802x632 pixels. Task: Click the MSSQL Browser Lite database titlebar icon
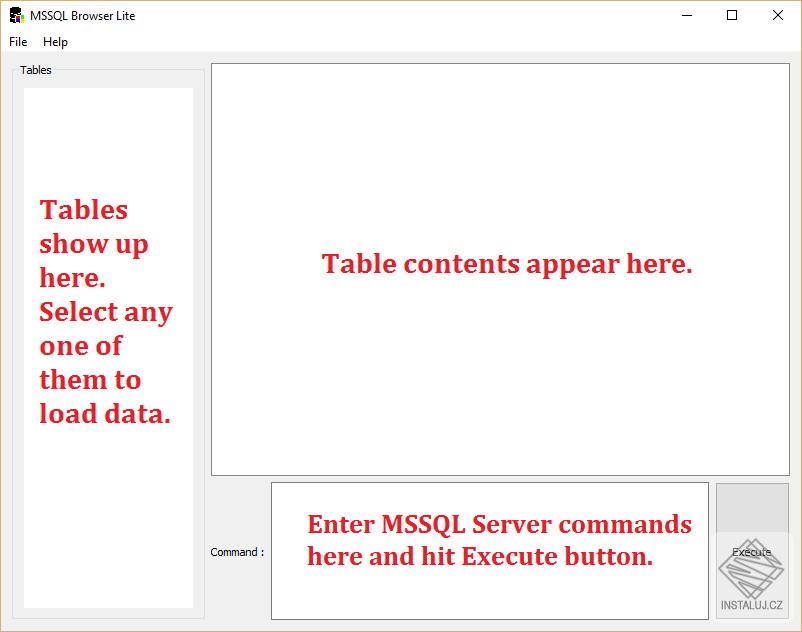point(16,15)
